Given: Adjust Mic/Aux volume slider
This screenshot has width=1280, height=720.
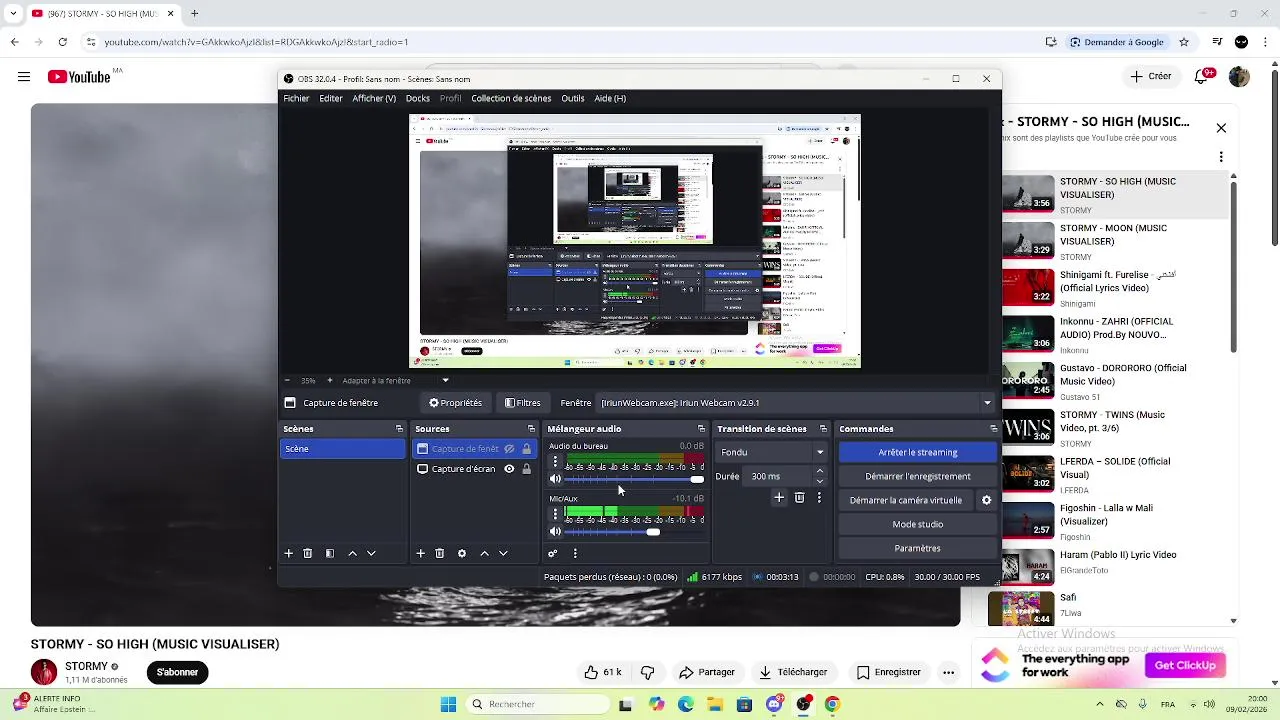Looking at the screenshot, I should pos(635,532).
